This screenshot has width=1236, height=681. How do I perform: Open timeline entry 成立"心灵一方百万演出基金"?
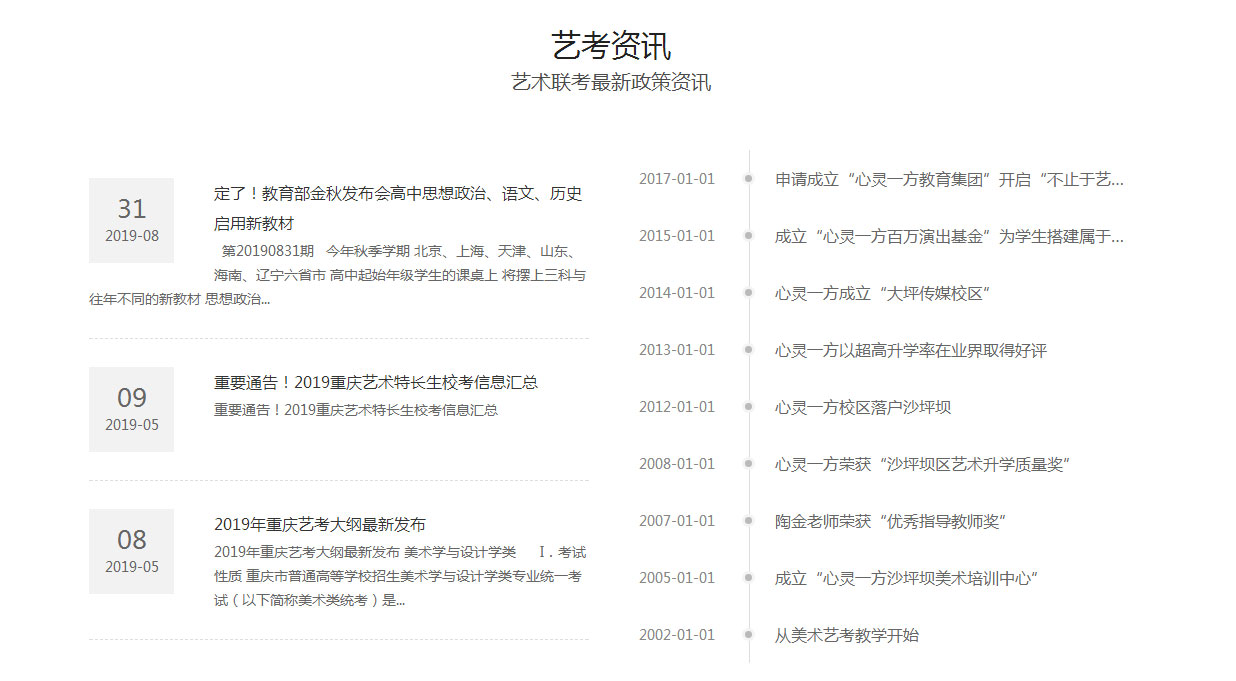click(x=949, y=237)
